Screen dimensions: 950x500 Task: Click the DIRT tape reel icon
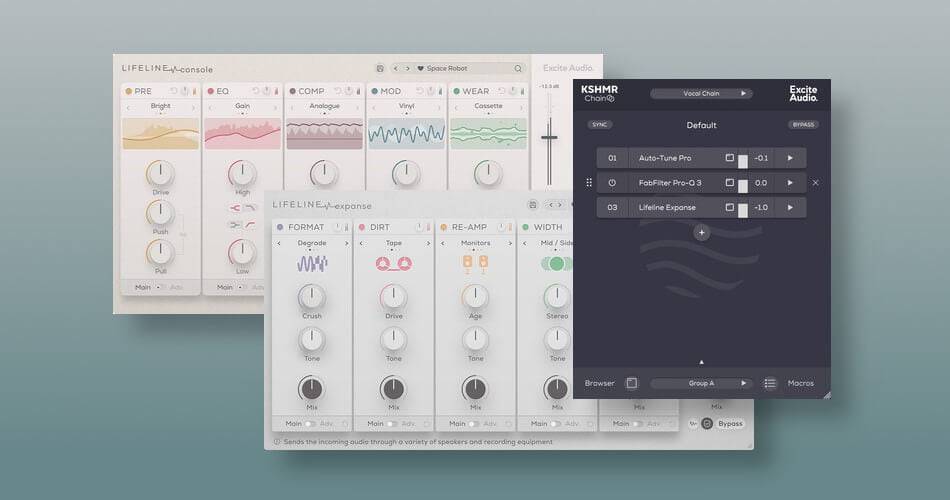[394, 264]
